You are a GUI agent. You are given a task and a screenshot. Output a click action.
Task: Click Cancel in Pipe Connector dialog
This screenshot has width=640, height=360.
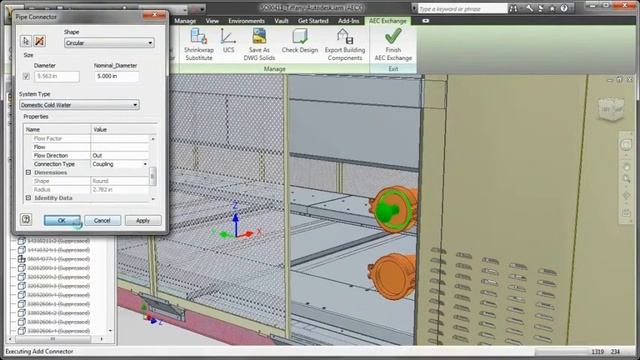pos(102,220)
